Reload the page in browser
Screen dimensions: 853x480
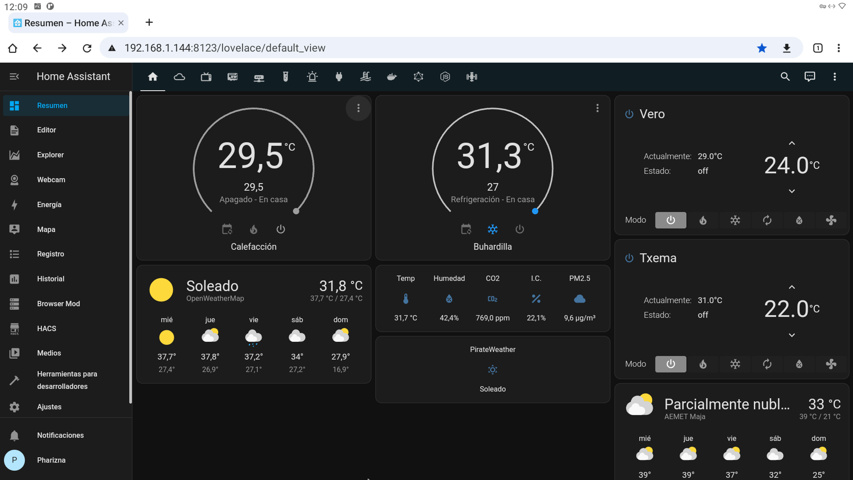[x=87, y=48]
